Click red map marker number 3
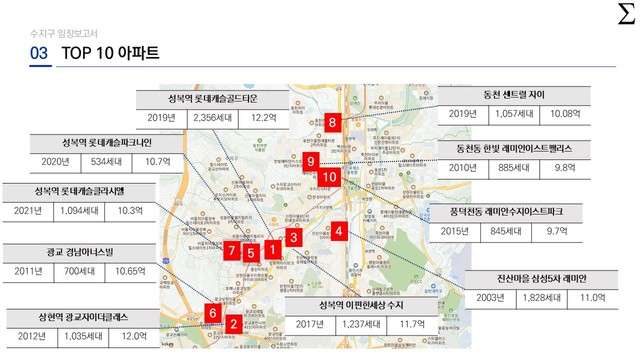 click(293, 238)
